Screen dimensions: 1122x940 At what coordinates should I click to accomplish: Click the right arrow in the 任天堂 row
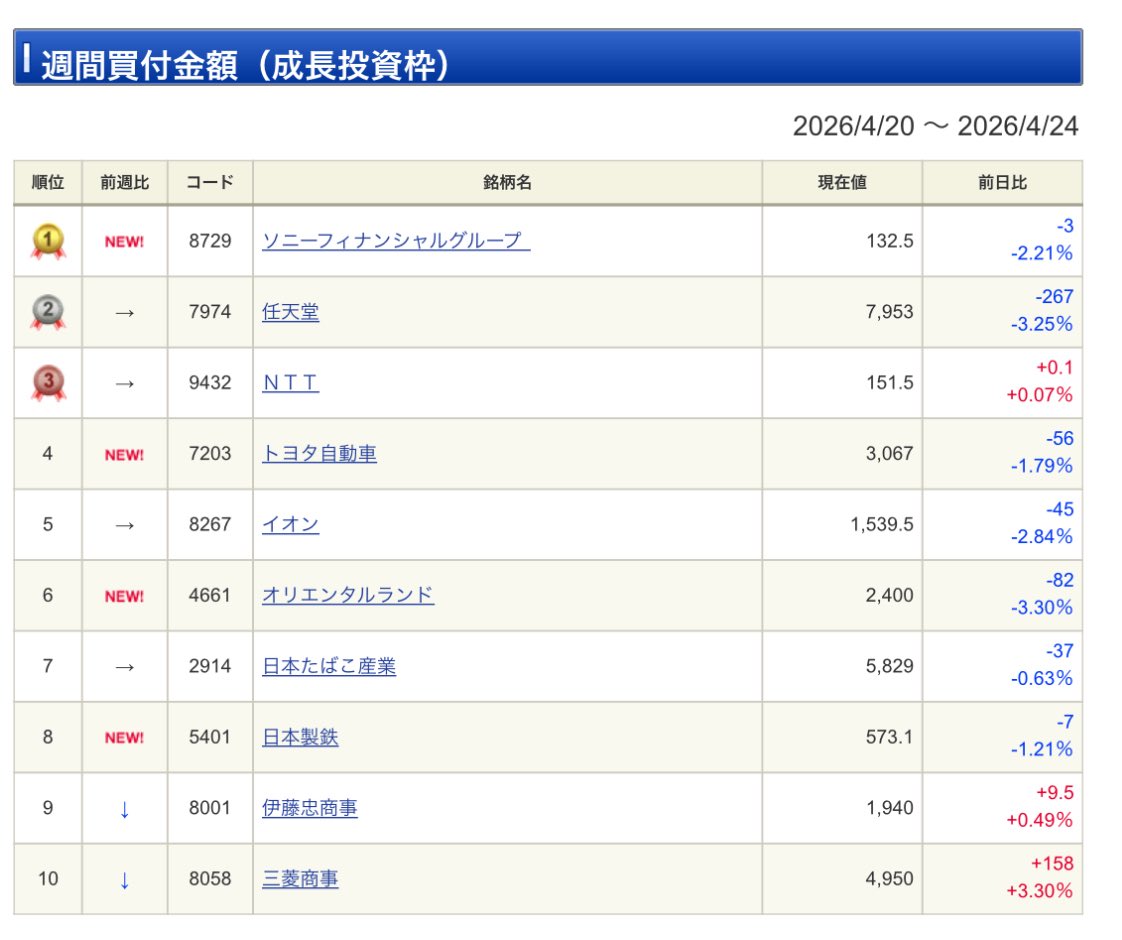pyautogui.click(x=124, y=313)
